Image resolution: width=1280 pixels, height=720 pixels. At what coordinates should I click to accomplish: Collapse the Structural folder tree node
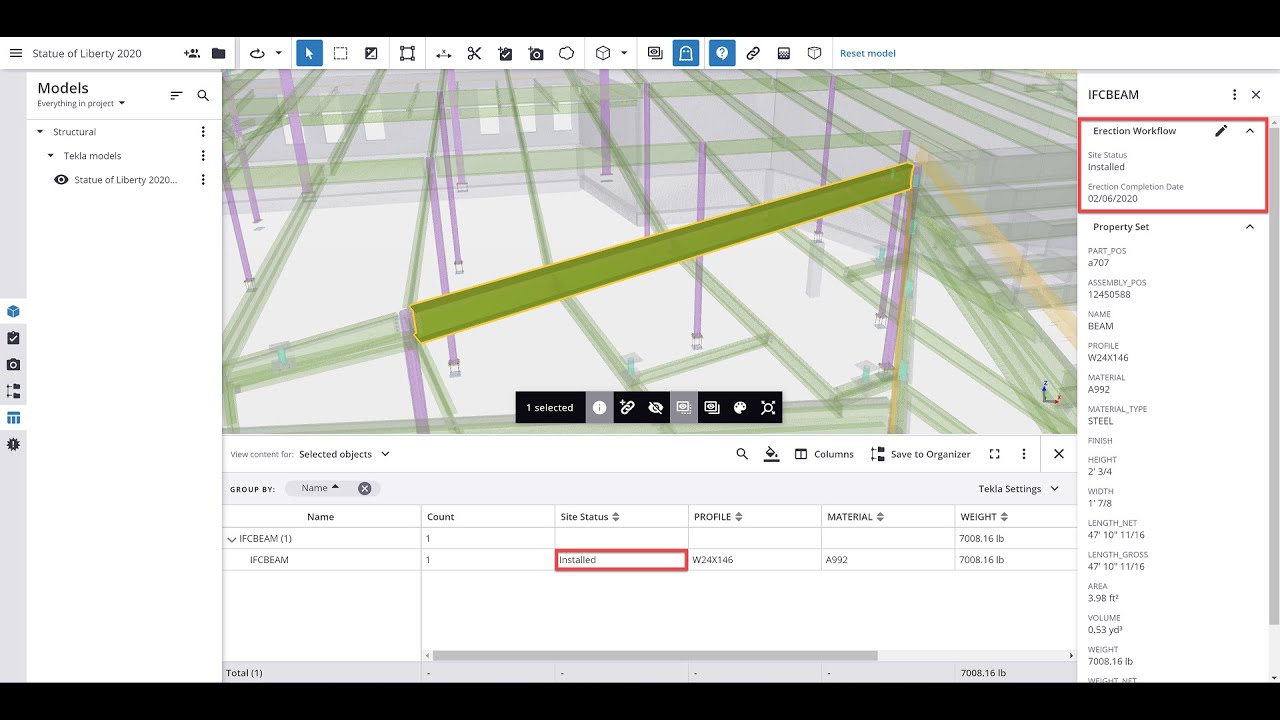(40, 132)
